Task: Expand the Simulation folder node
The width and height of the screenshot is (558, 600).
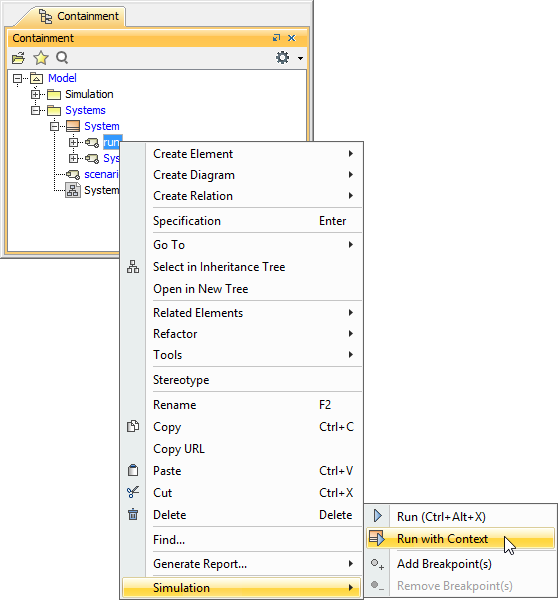Action: click(x=36, y=94)
